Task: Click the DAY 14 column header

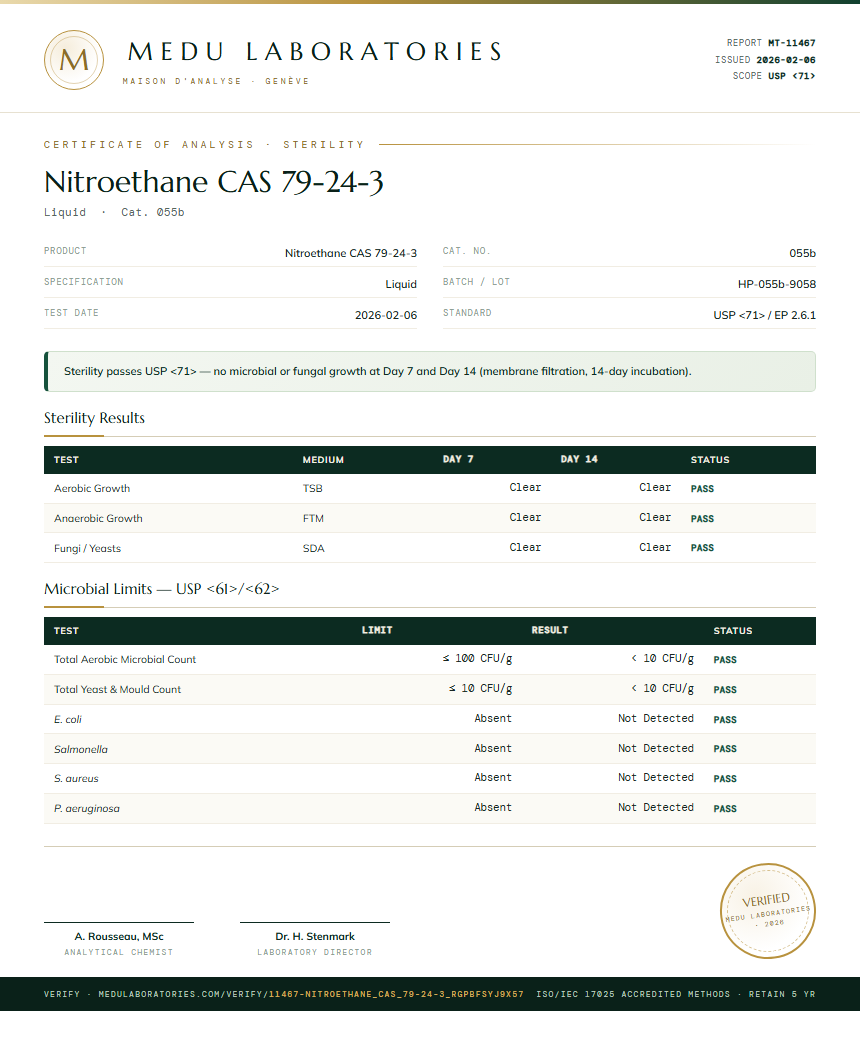Action: (579, 459)
